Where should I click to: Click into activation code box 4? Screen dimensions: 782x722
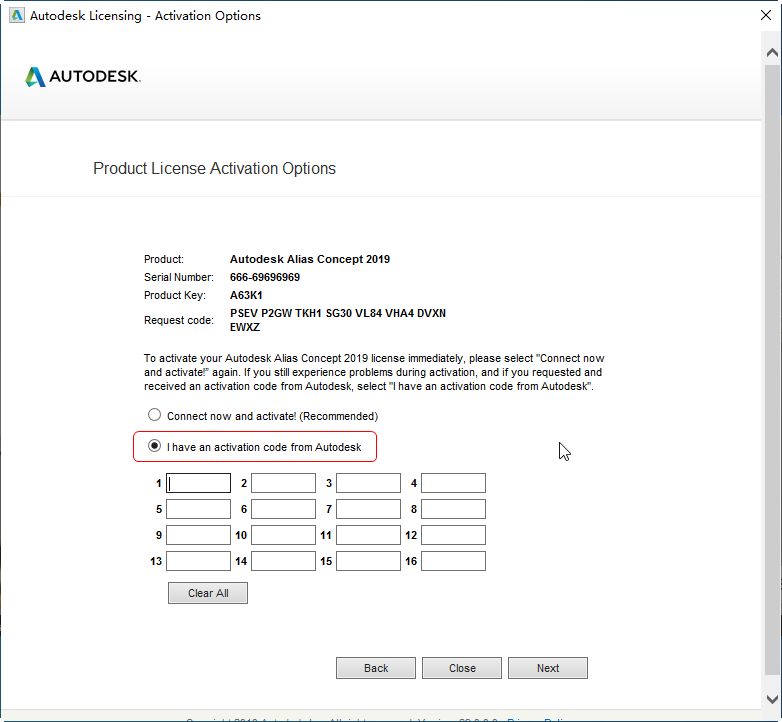[453, 484]
